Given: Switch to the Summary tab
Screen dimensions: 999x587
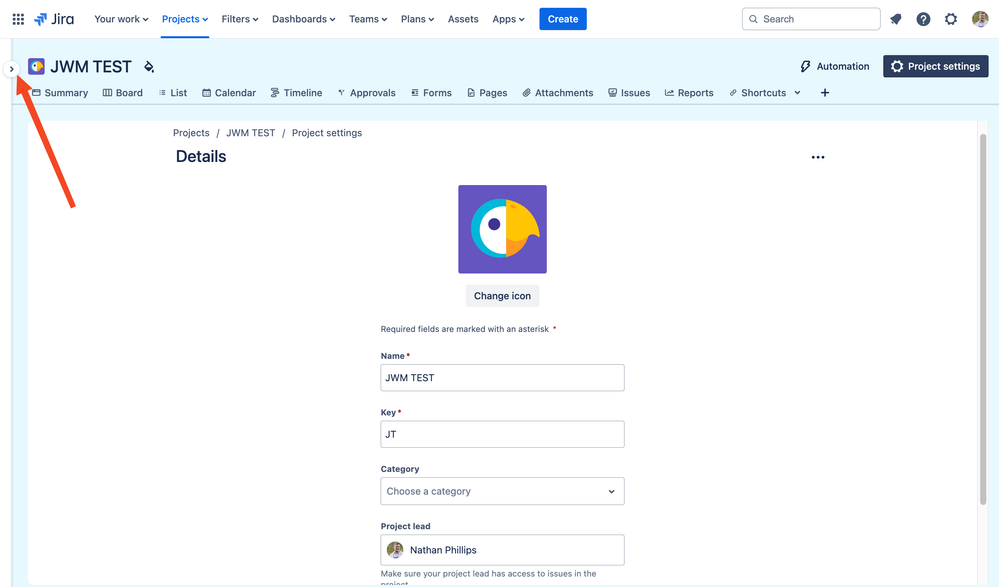Looking at the screenshot, I should point(60,92).
